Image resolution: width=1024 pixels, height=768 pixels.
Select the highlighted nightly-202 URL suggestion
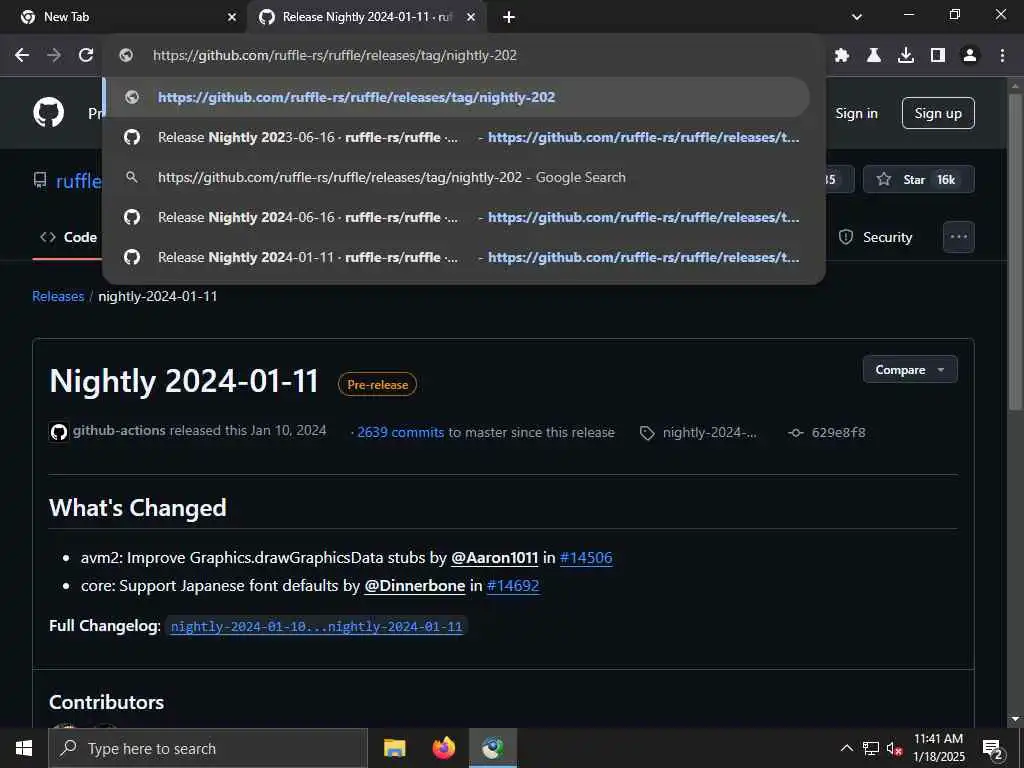(x=457, y=97)
